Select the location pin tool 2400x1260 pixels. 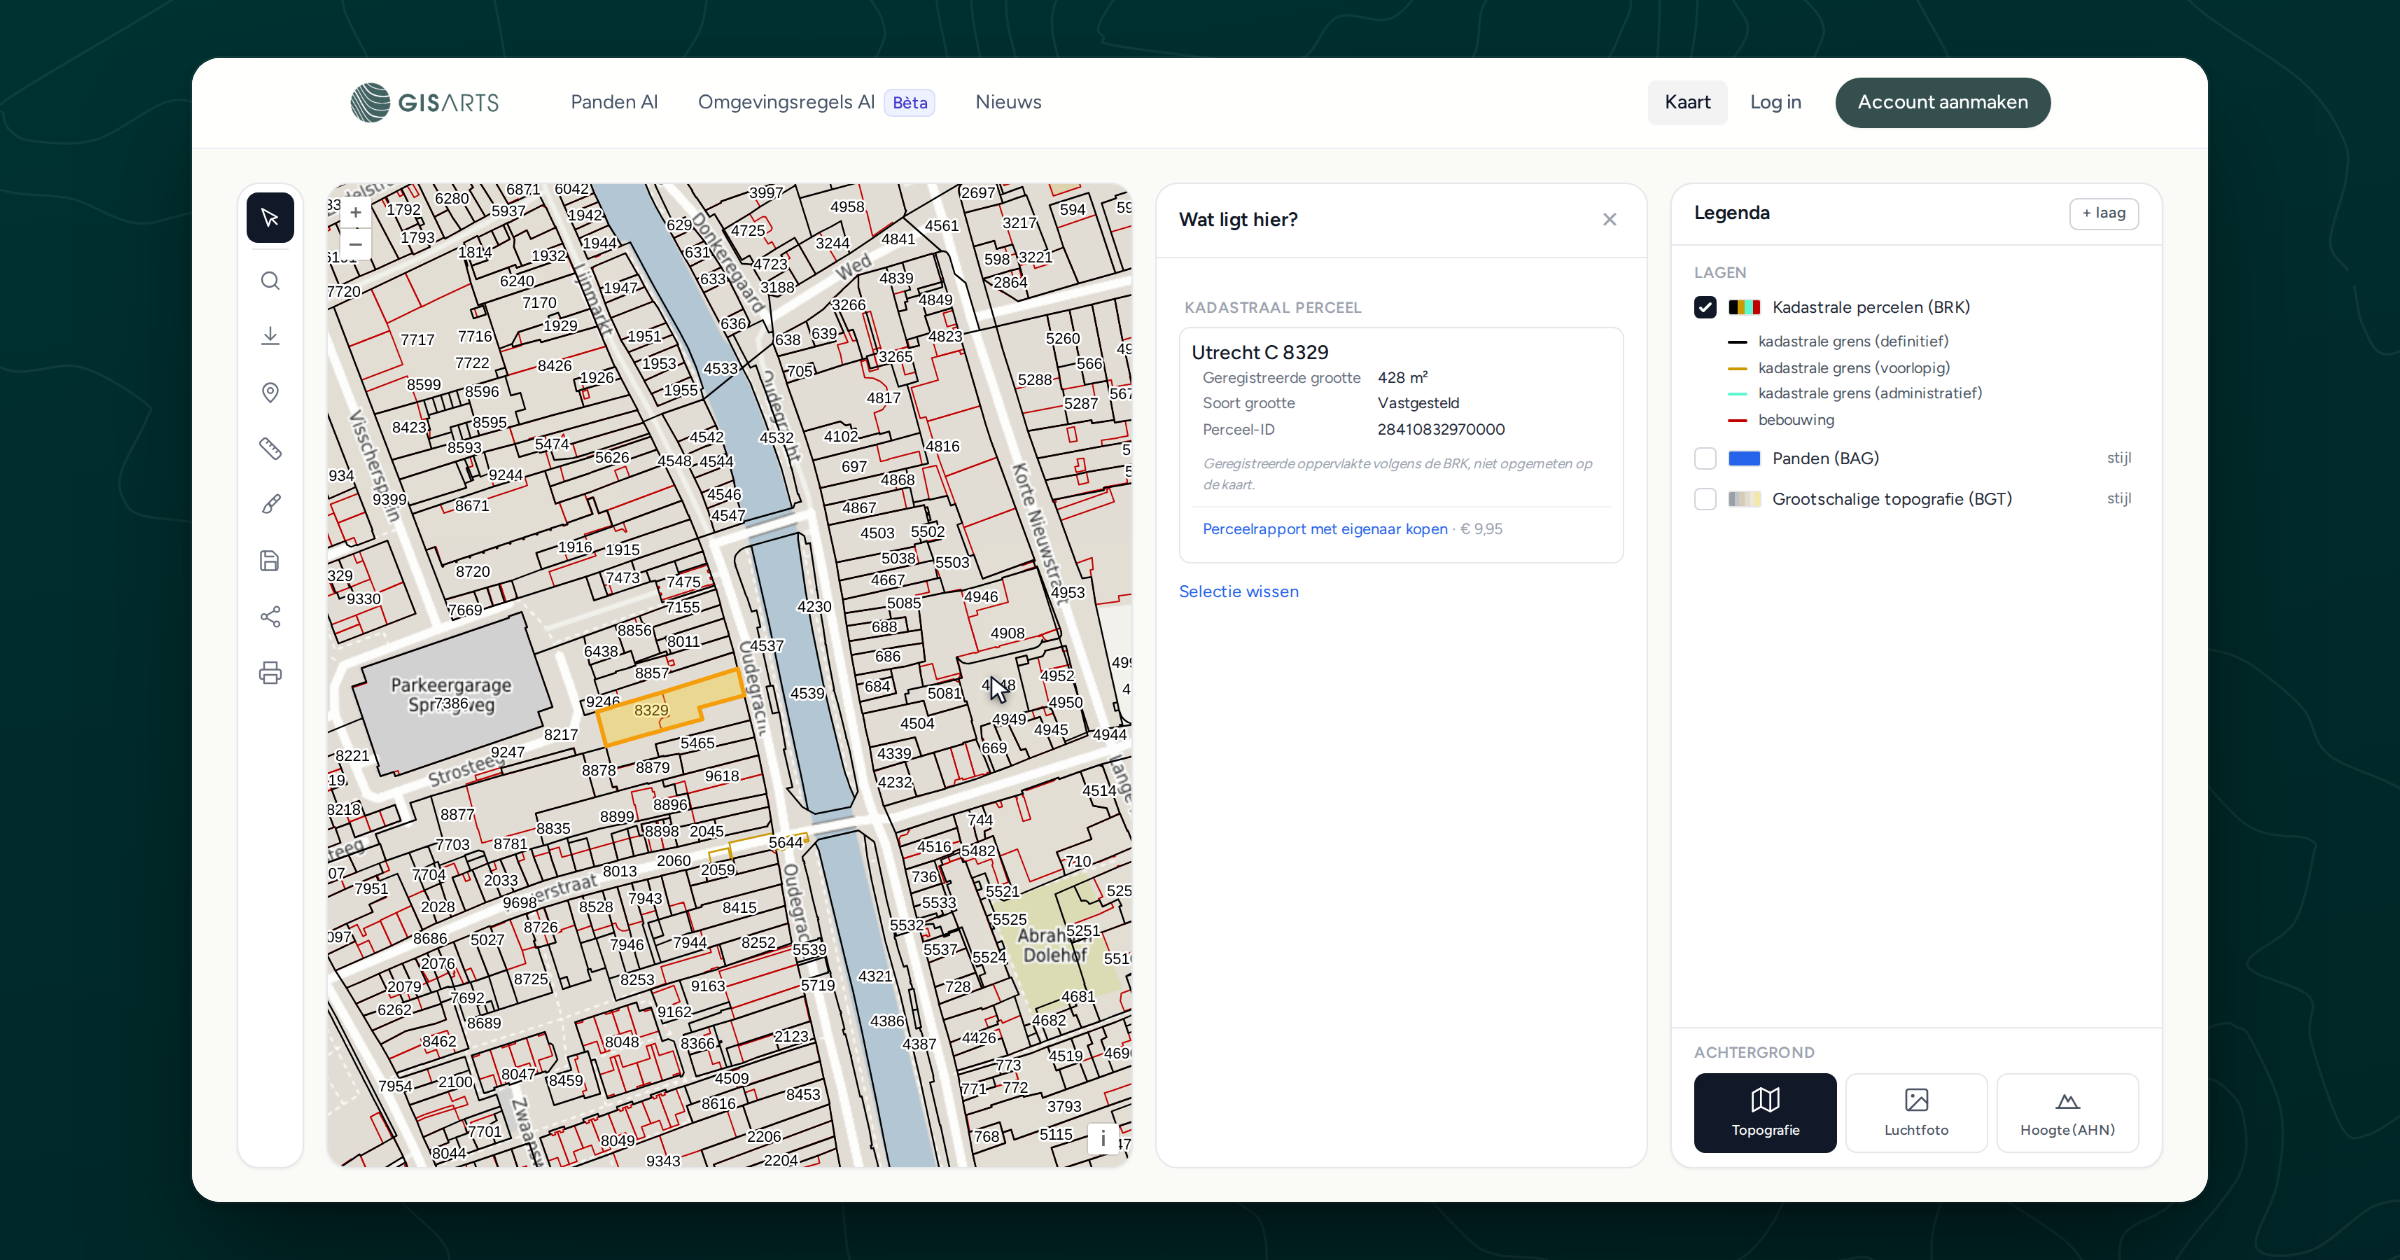coord(270,393)
